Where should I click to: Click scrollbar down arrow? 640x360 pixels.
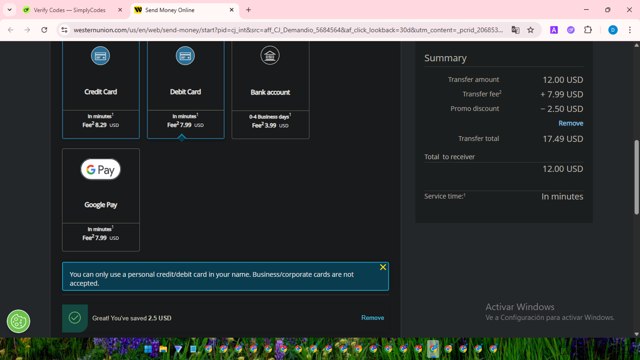coord(636,334)
